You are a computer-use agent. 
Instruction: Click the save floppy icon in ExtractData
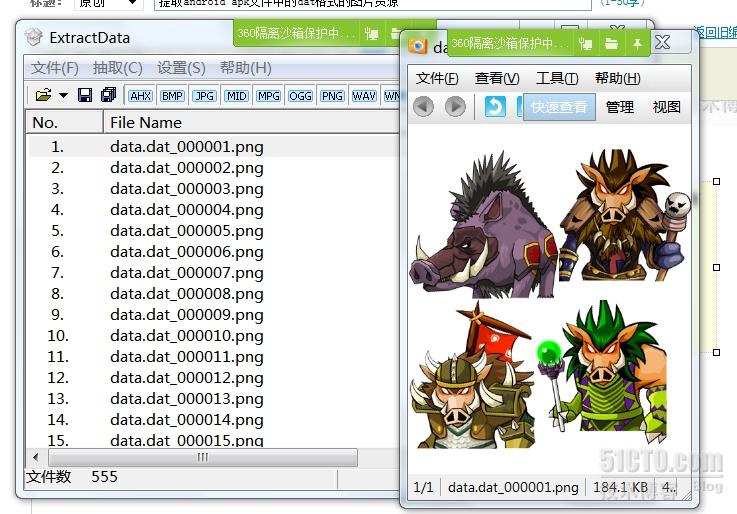tap(85, 95)
